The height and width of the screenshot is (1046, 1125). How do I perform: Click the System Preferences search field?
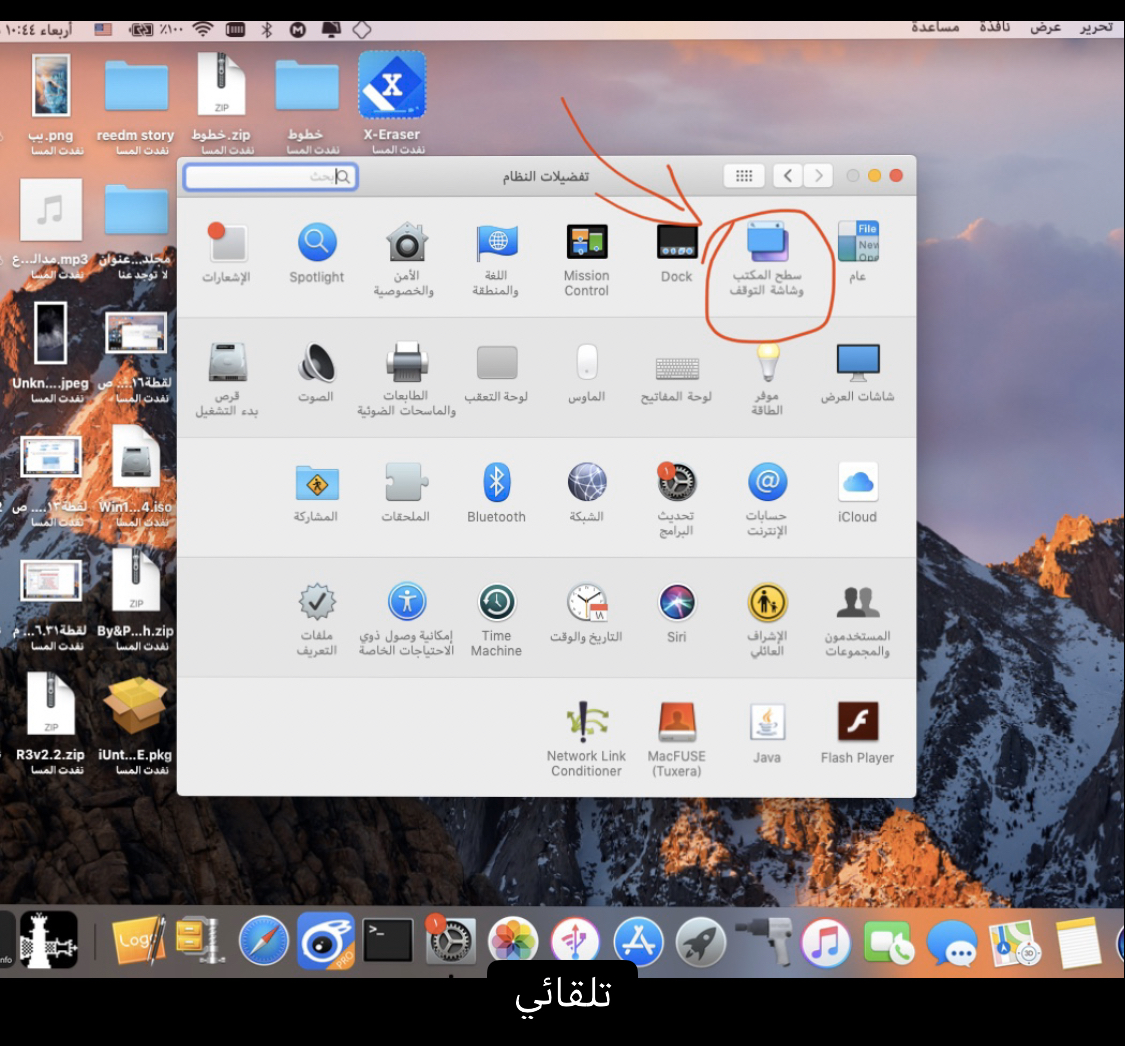[x=271, y=176]
